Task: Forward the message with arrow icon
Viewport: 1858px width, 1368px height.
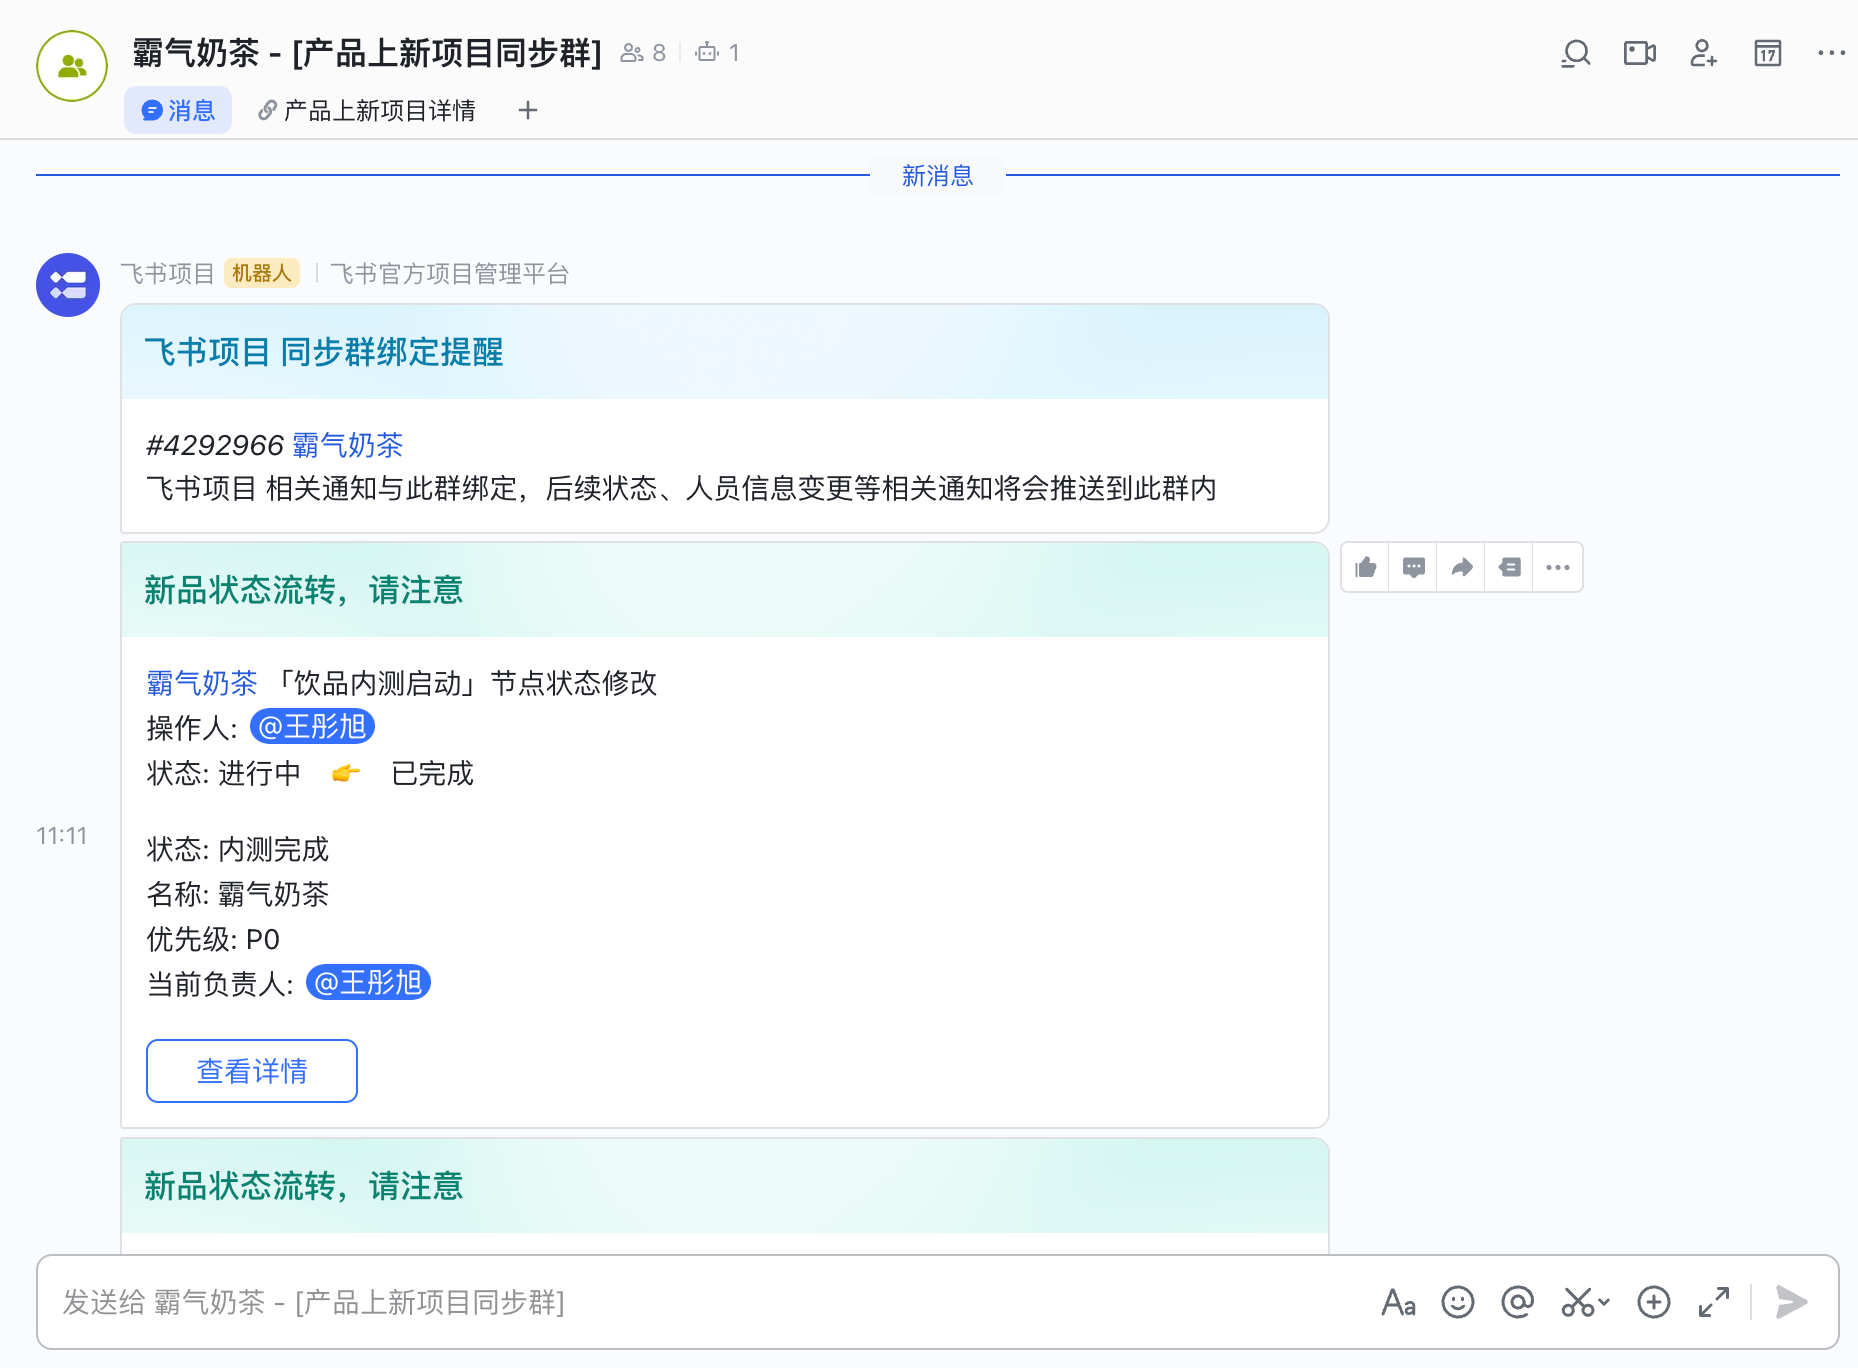Action: [x=1462, y=568]
